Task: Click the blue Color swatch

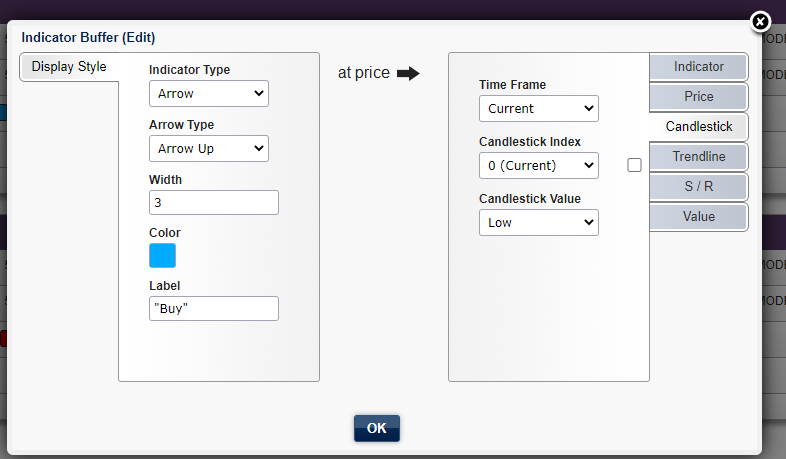Action: pyautogui.click(x=162, y=256)
